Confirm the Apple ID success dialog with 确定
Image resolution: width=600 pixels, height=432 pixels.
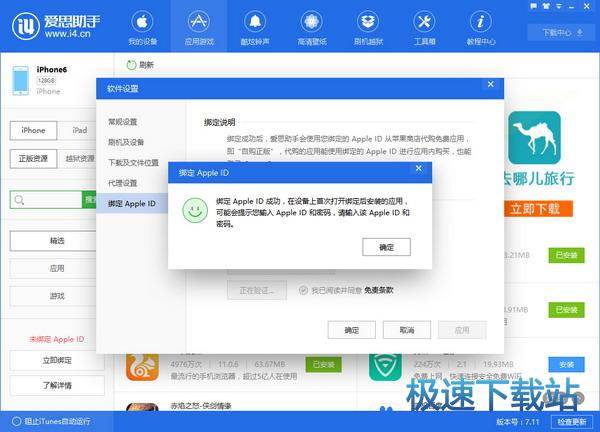[x=386, y=247]
